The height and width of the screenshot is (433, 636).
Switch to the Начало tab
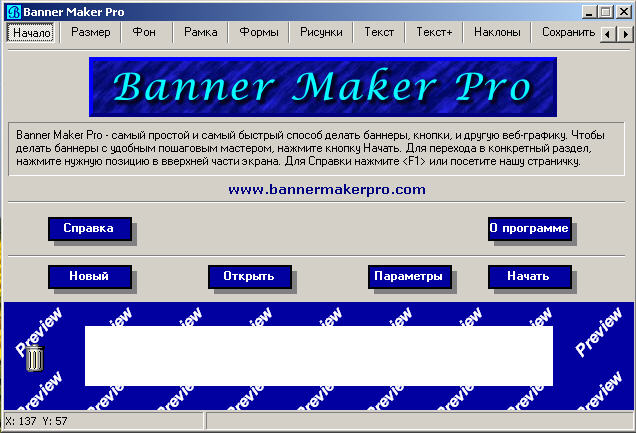click(32, 32)
